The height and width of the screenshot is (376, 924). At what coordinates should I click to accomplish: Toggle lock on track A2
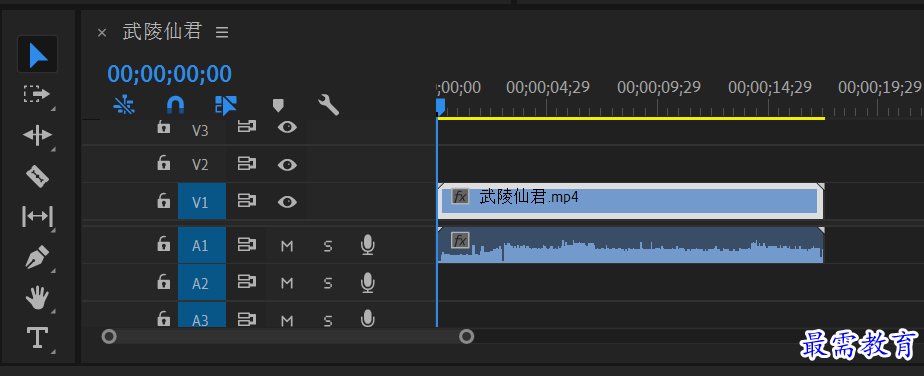coord(163,282)
